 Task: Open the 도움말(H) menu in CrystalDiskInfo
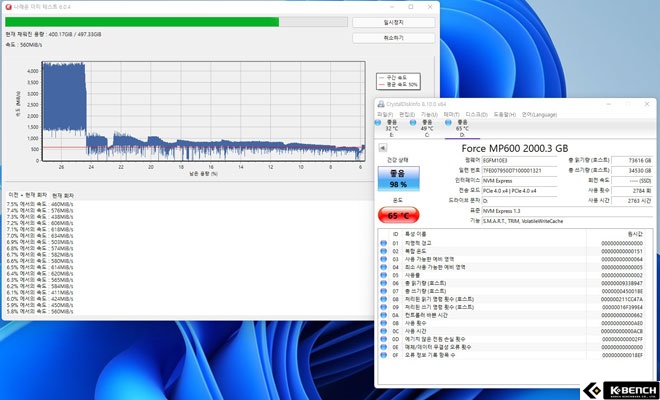click(x=504, y=115)
